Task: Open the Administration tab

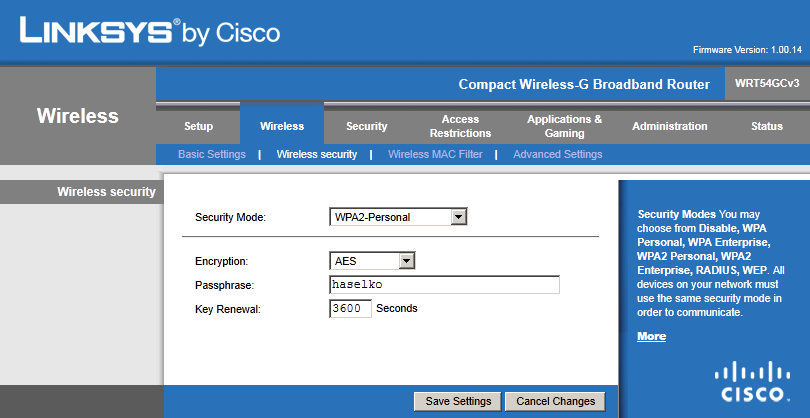Action: [x=669, y=126]
